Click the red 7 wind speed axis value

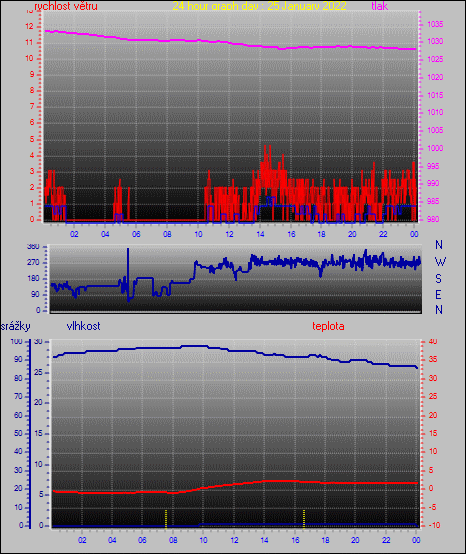[x=32, y=106]
